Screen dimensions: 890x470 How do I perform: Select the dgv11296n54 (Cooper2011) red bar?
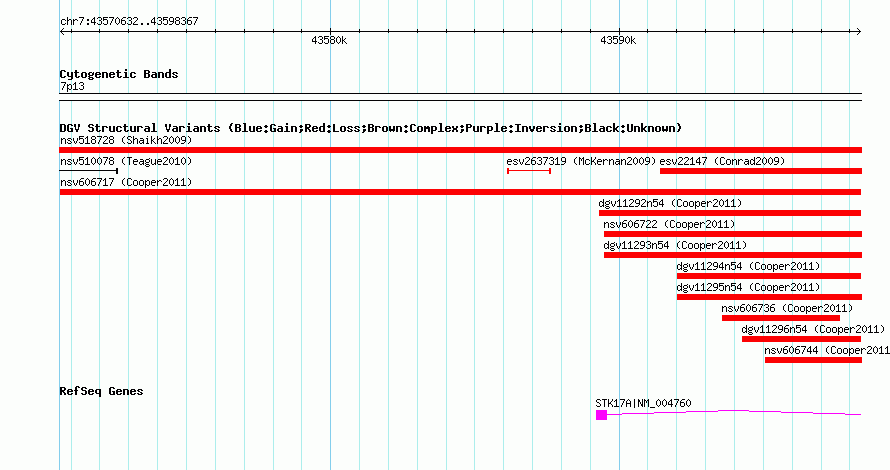801,339
